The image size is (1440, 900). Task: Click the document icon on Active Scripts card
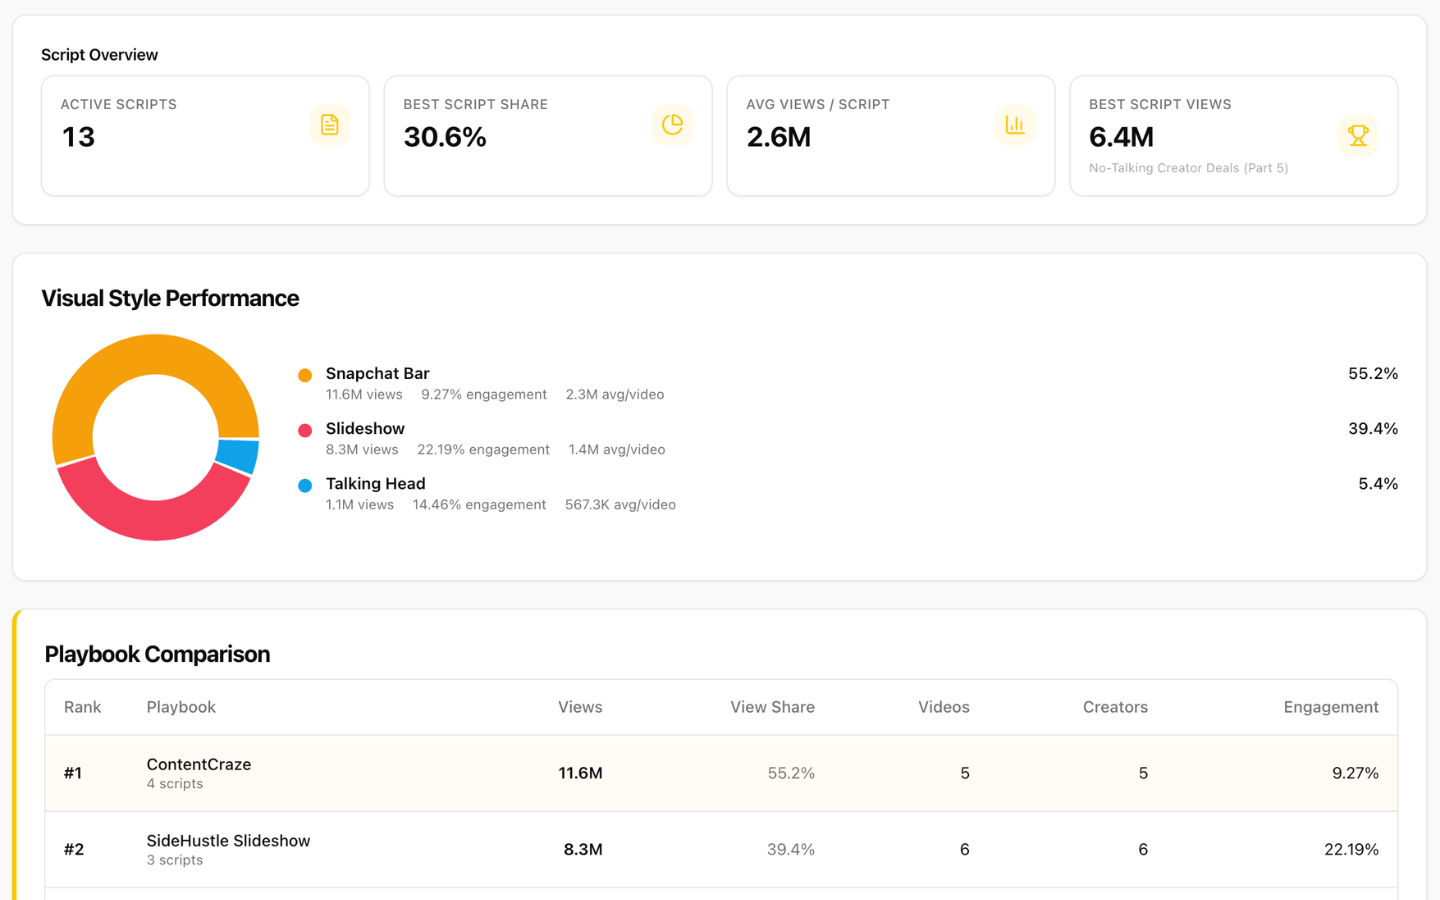coord(329,124)
